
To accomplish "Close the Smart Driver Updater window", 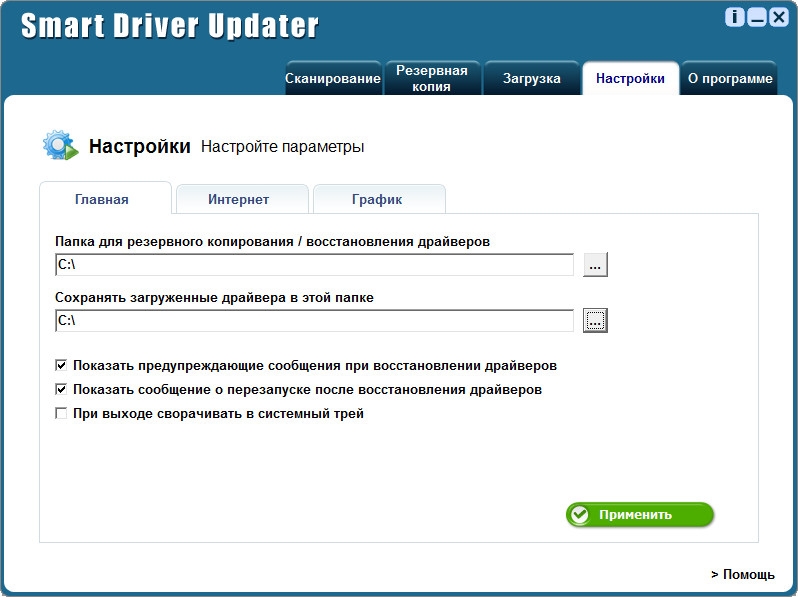I will click(x=779, y=17).
